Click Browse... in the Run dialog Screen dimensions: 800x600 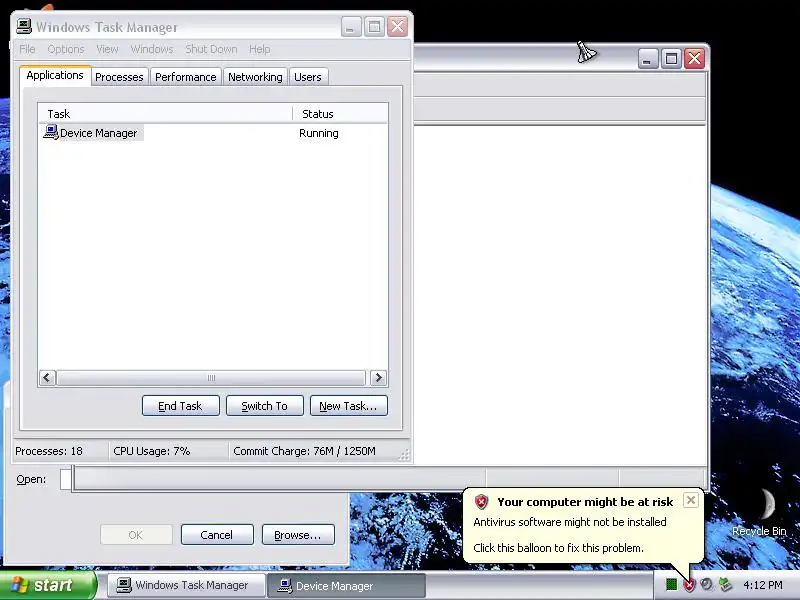click(298, 535)
